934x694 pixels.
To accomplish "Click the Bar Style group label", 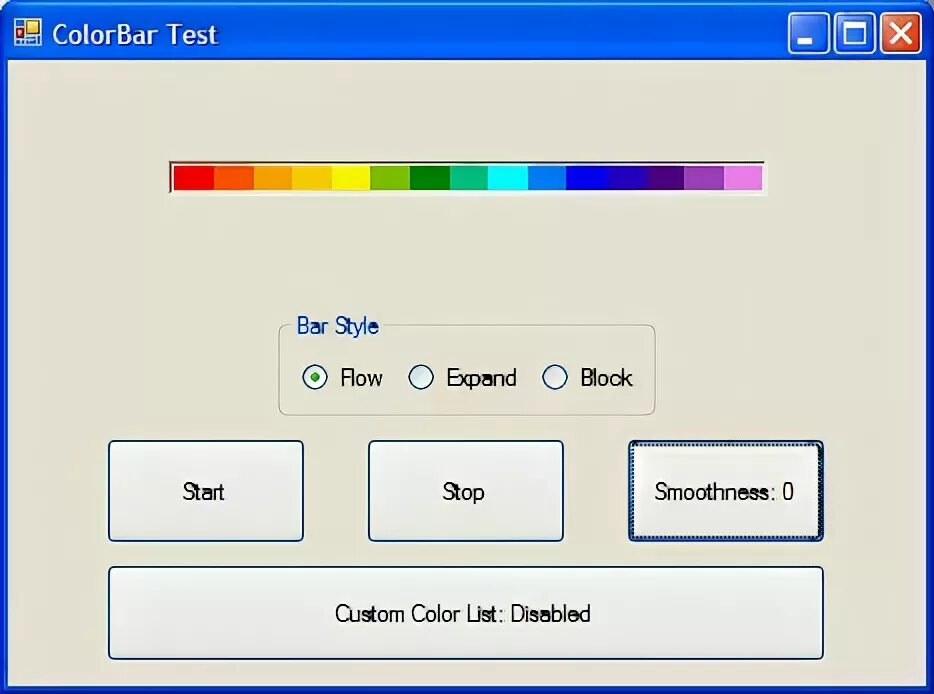I will click(337, 326).
